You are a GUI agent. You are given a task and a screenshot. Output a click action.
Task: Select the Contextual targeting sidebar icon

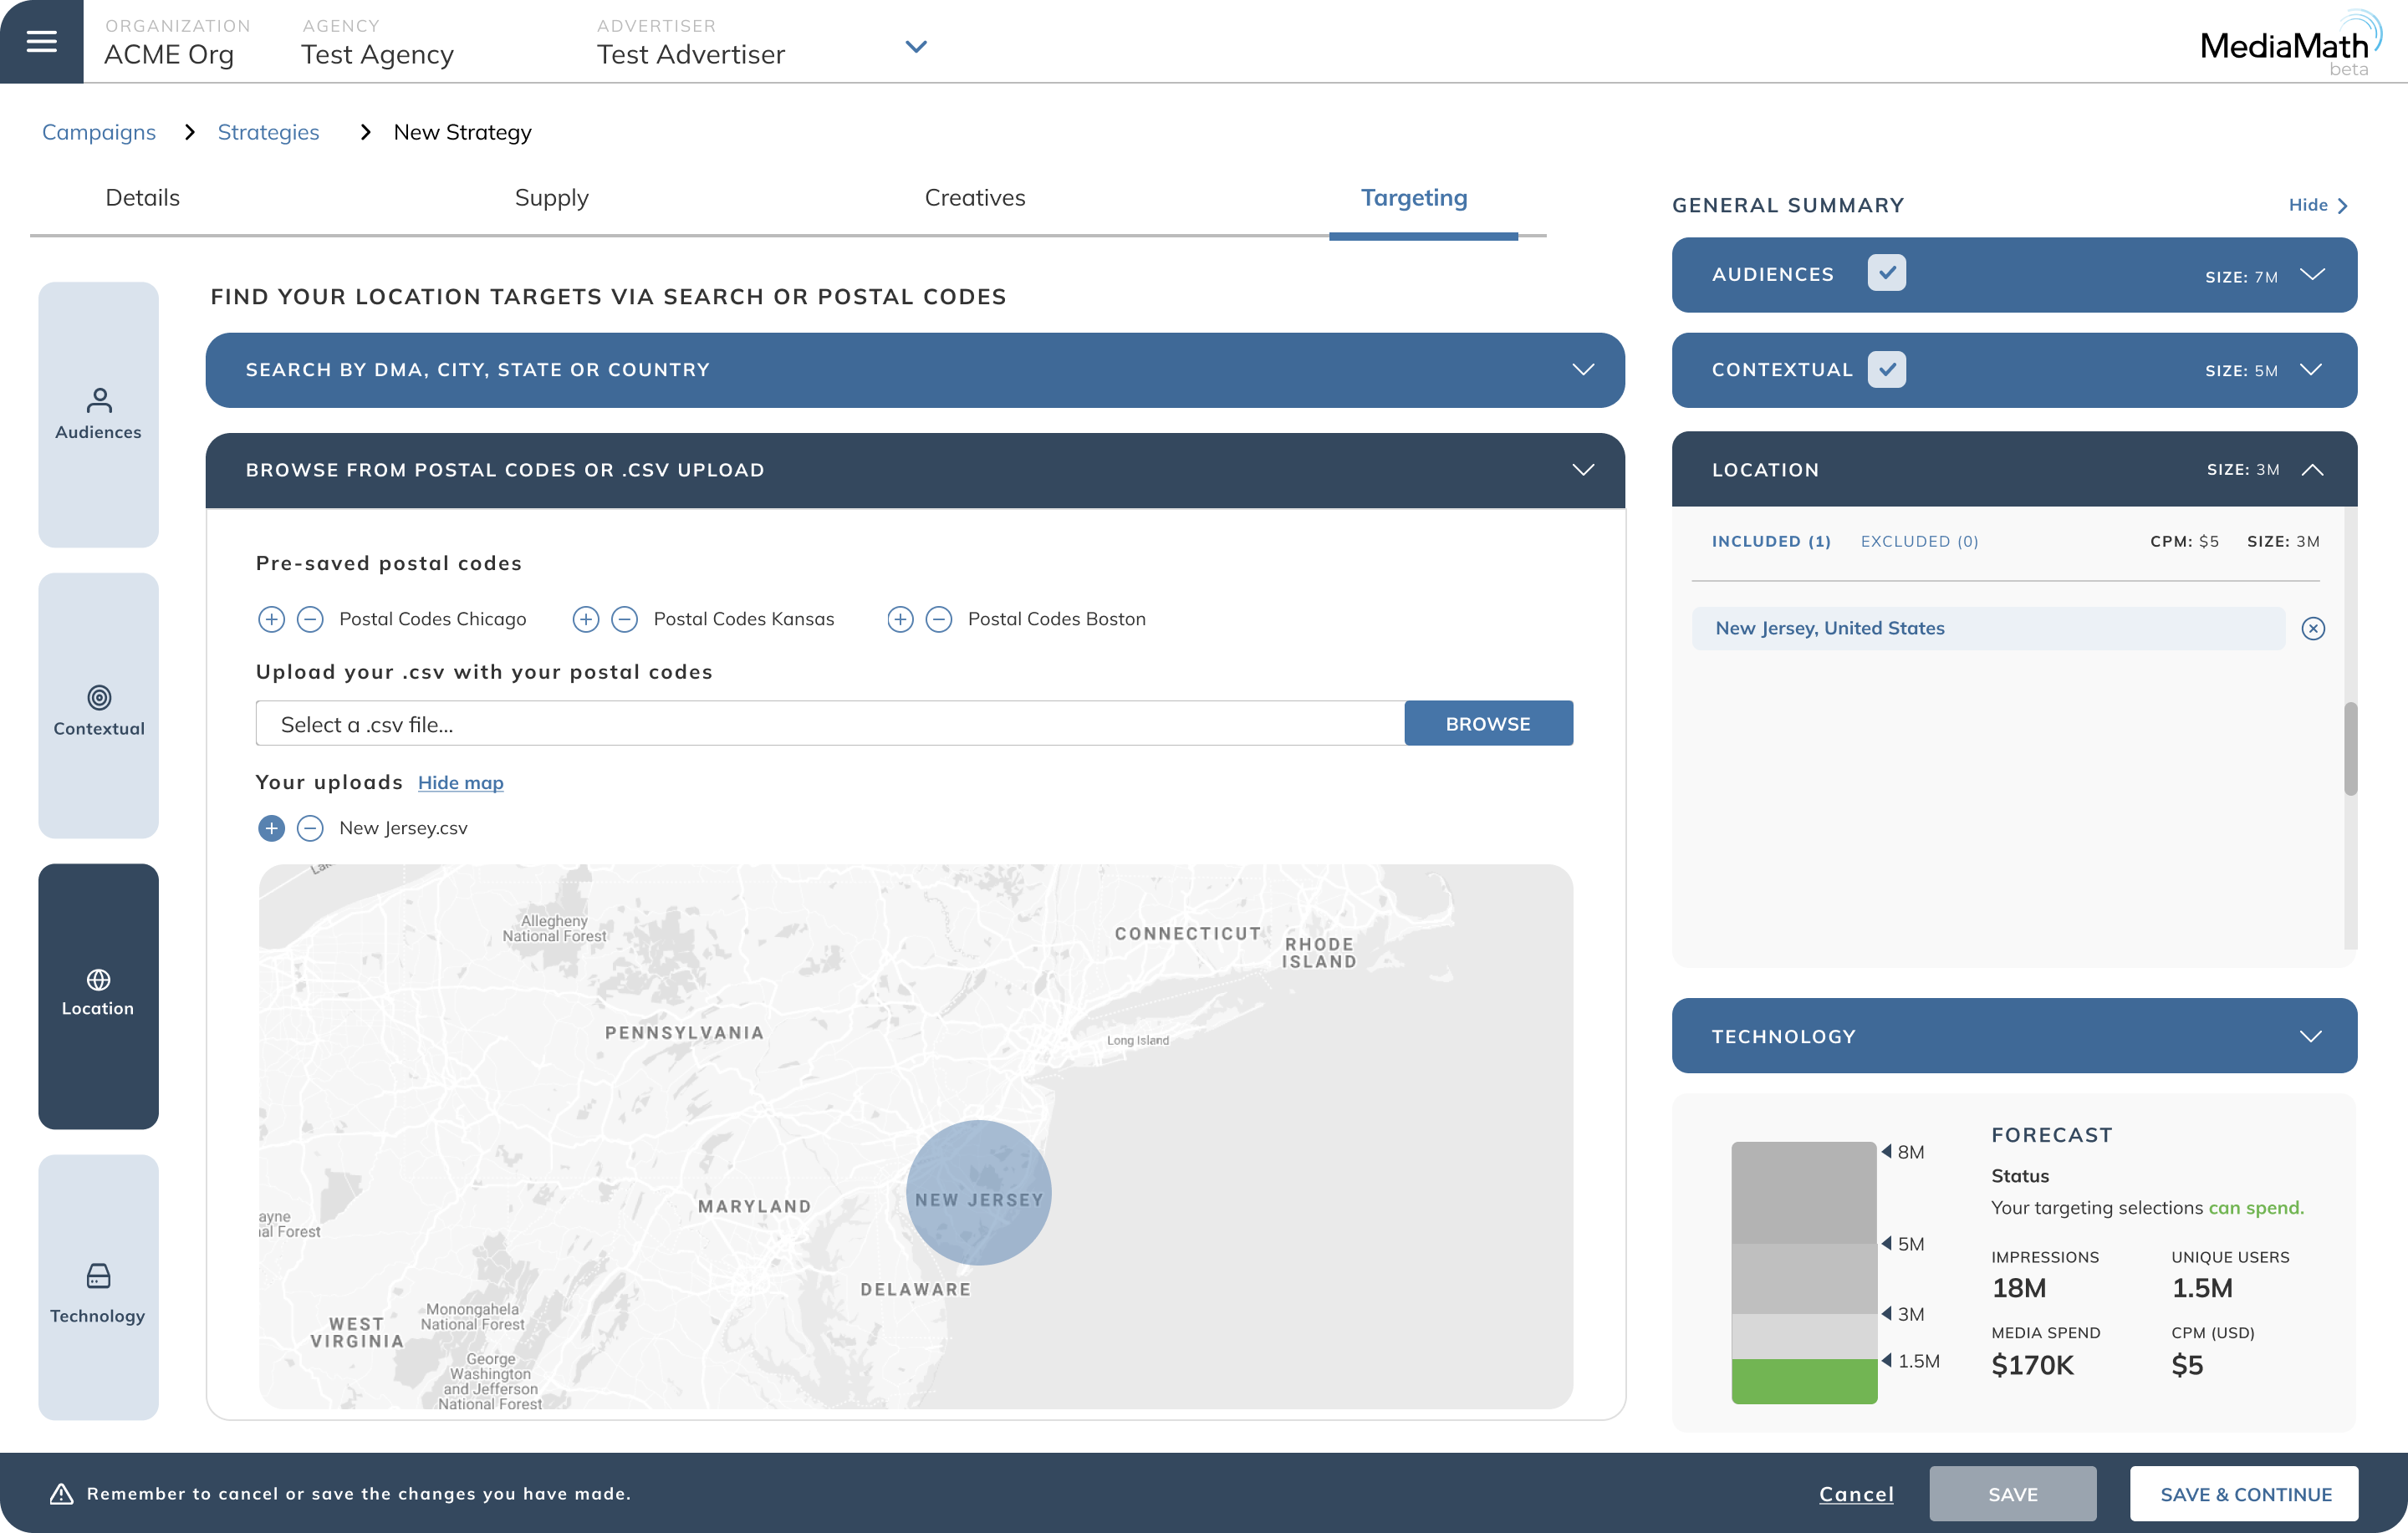click(x=98, y=710)
